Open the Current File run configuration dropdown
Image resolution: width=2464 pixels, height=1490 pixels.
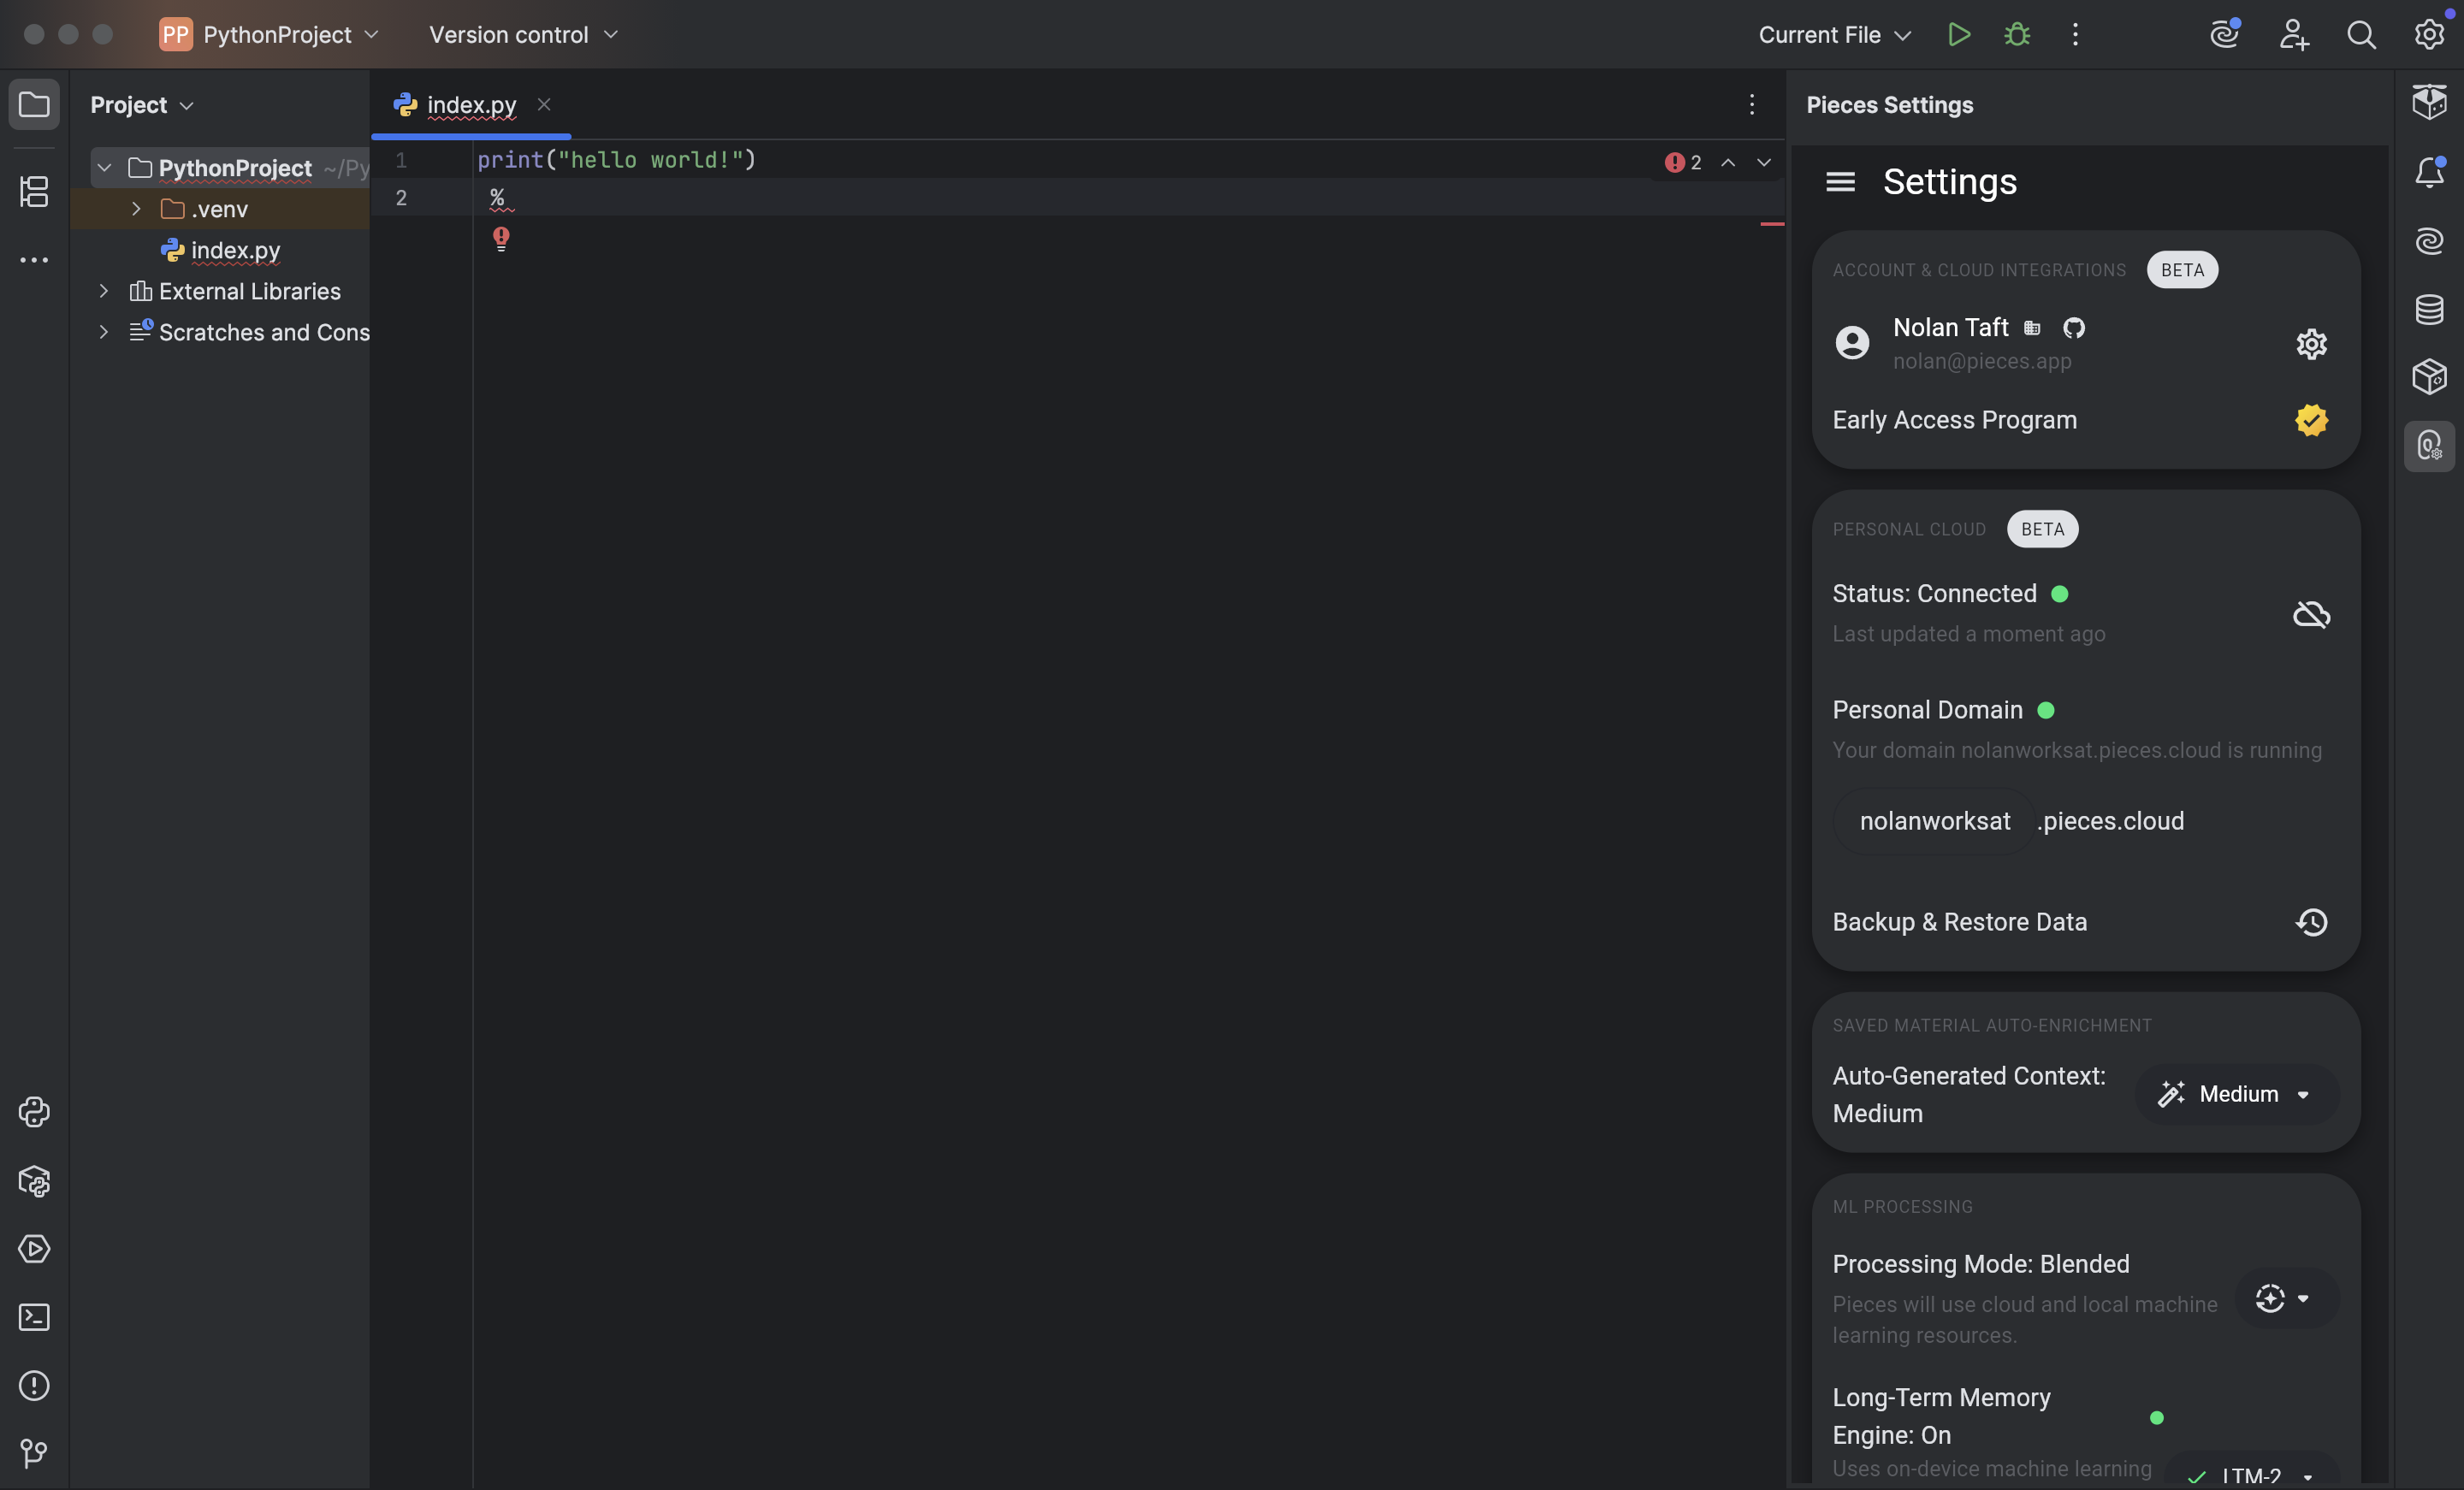(1836, 35)
